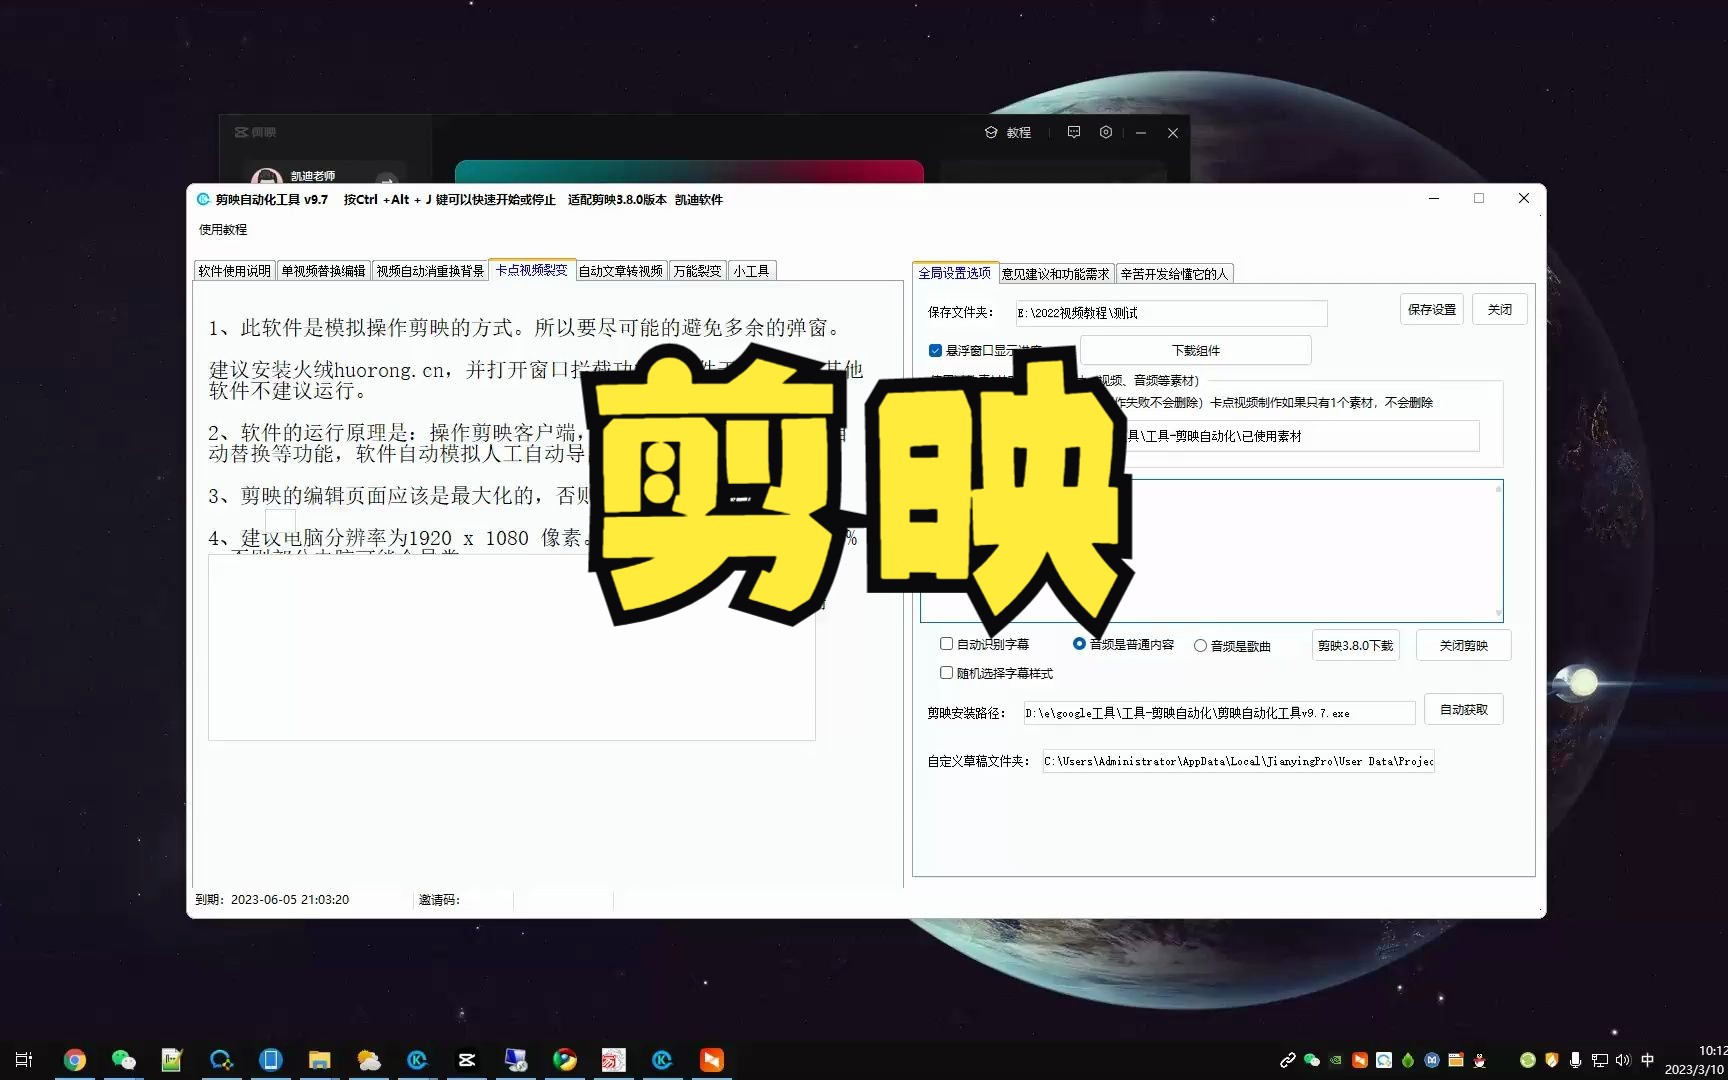Open the red seal stamp taskbar icon

pyautogui.click(x=613, y=1060)
